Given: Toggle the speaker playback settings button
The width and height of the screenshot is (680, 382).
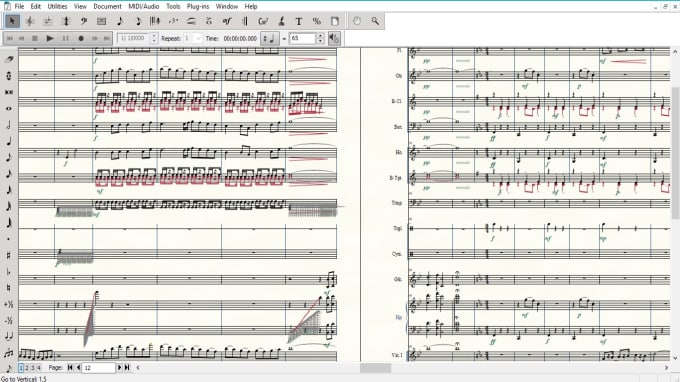Looking at the screenshot, I should click(x=334, y=38).
